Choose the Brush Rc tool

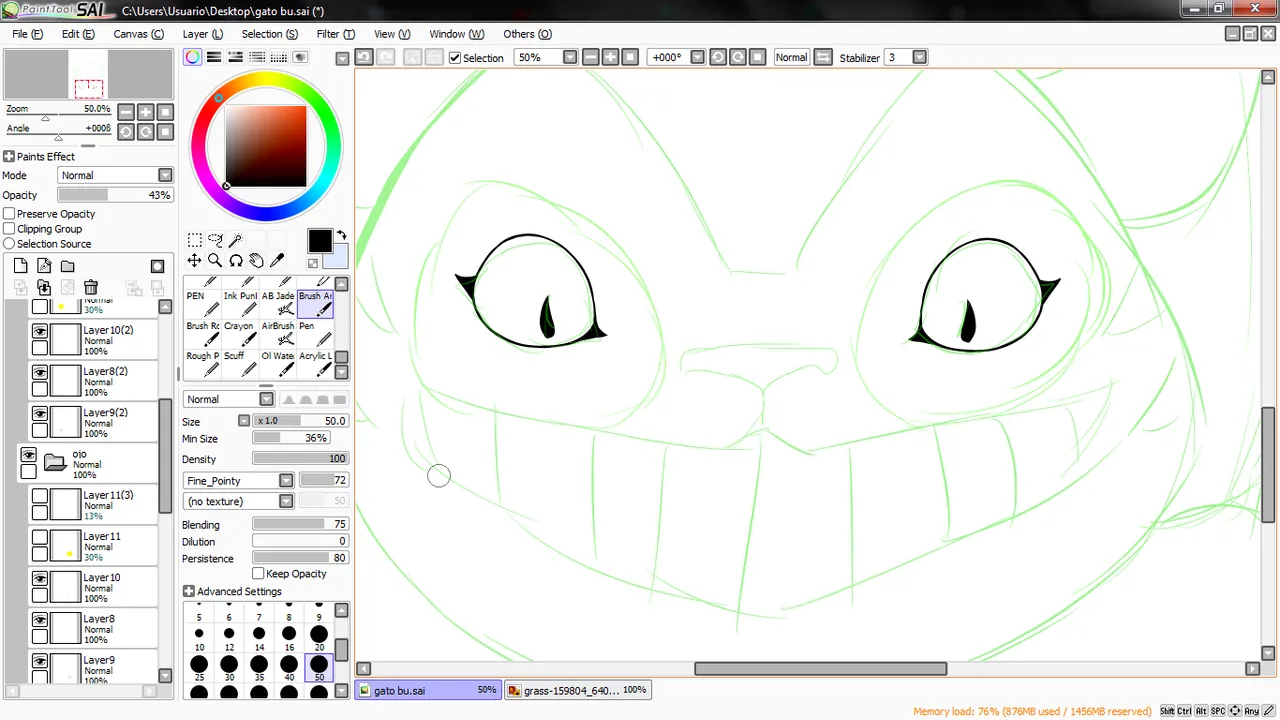[x=202, y=334]
